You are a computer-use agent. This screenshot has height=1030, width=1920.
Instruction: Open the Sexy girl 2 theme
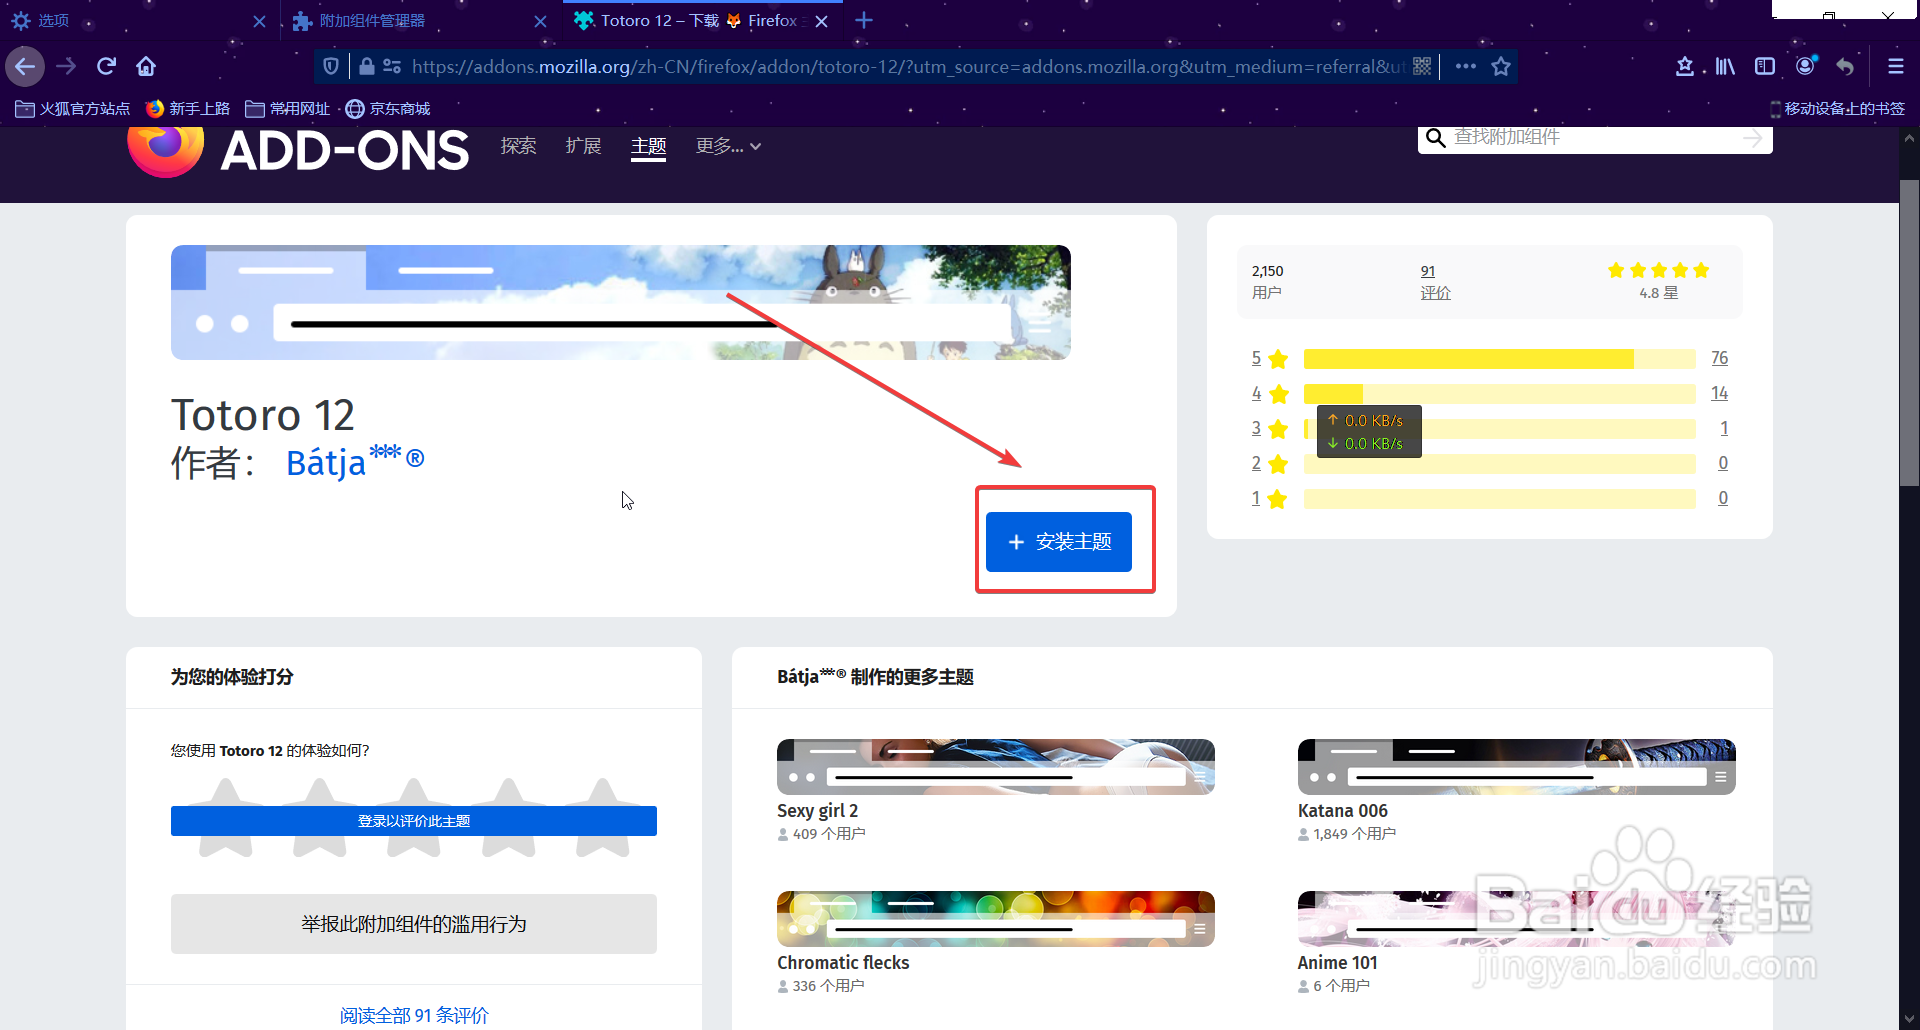996,791
